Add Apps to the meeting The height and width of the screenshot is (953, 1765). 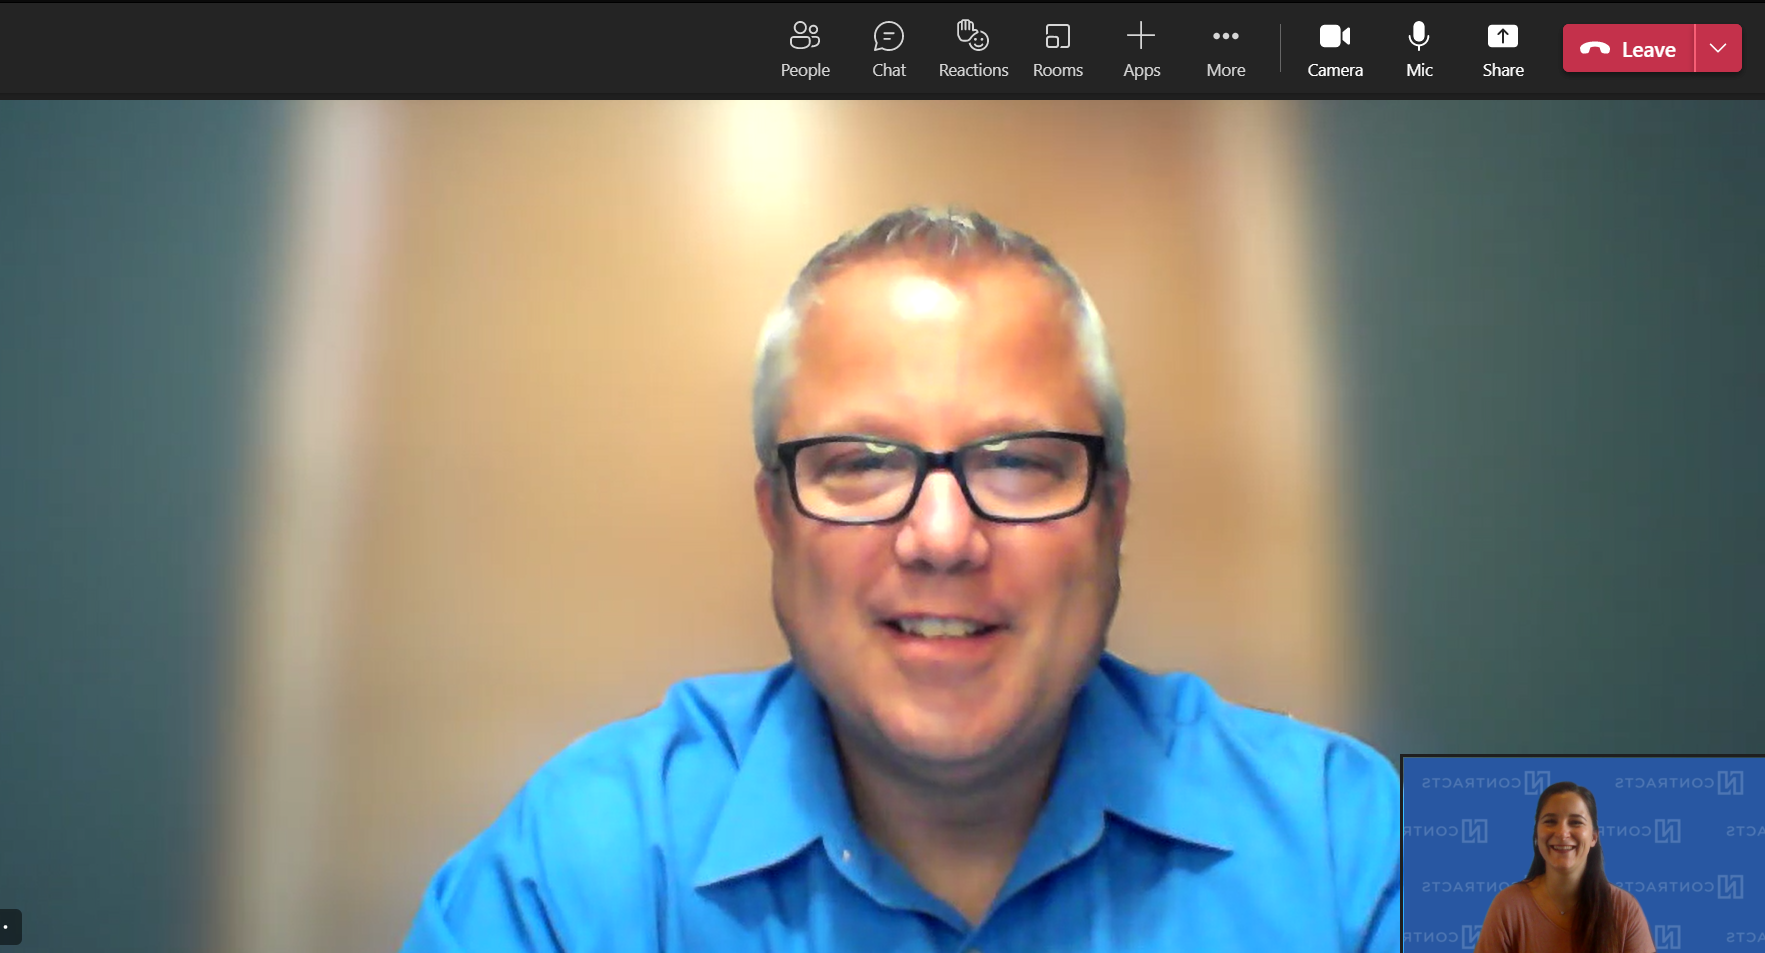click(1141, 50)
